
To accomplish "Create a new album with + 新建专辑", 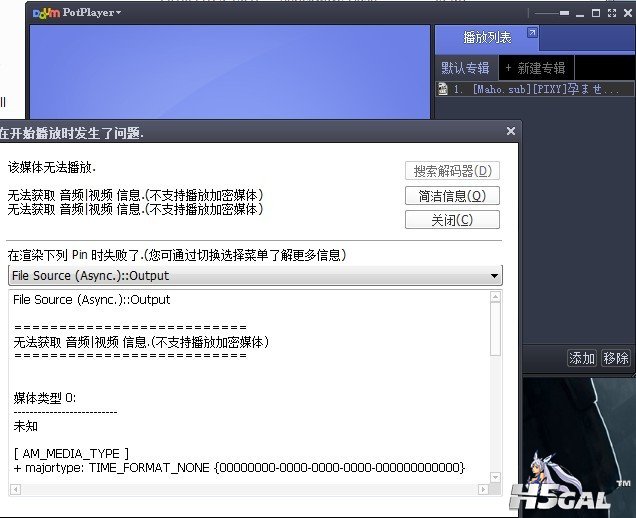I will pyautogui.click(x=534, y=68).
